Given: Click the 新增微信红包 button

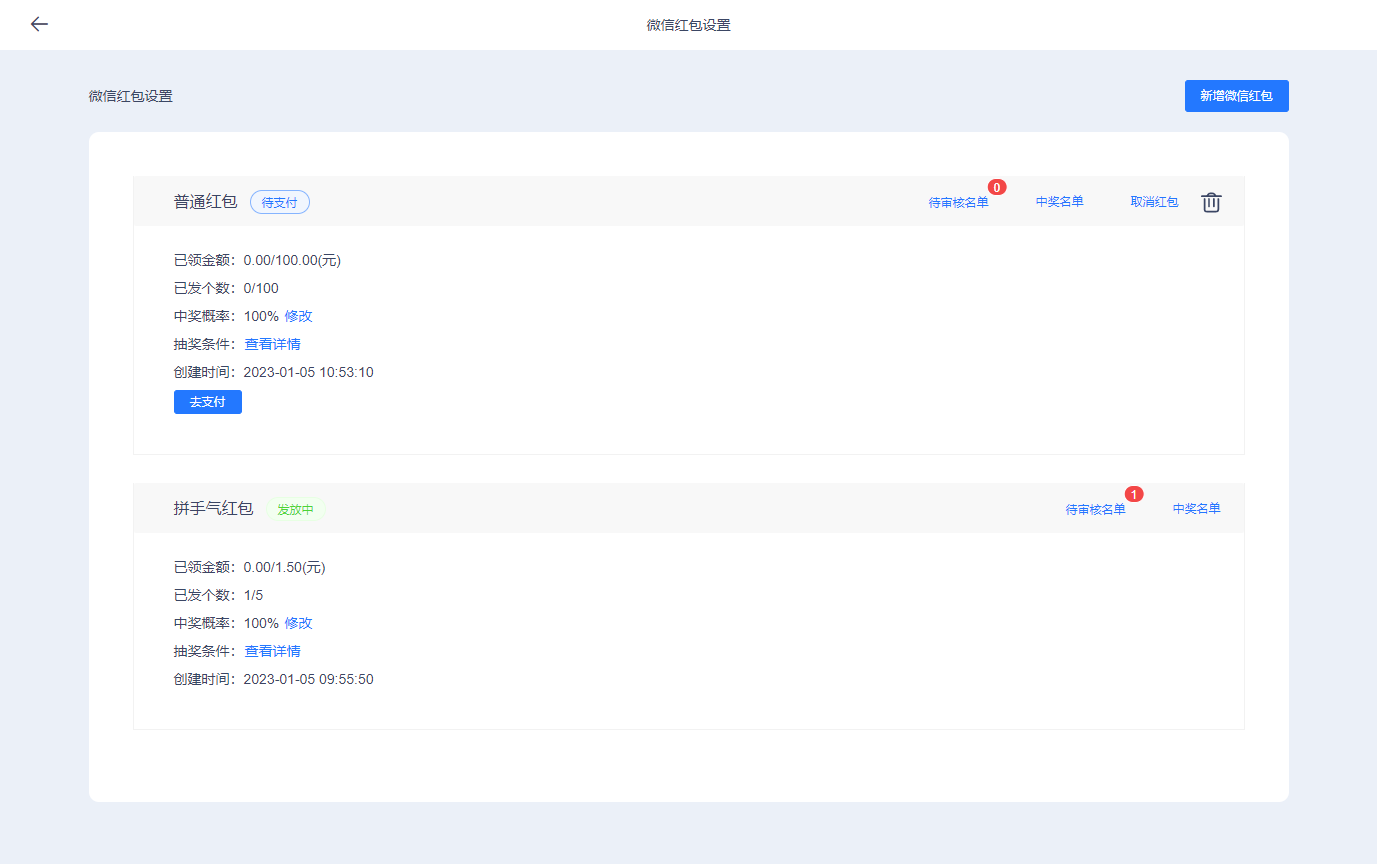Looking at the screenshot, I should [x=1236, y=96].
